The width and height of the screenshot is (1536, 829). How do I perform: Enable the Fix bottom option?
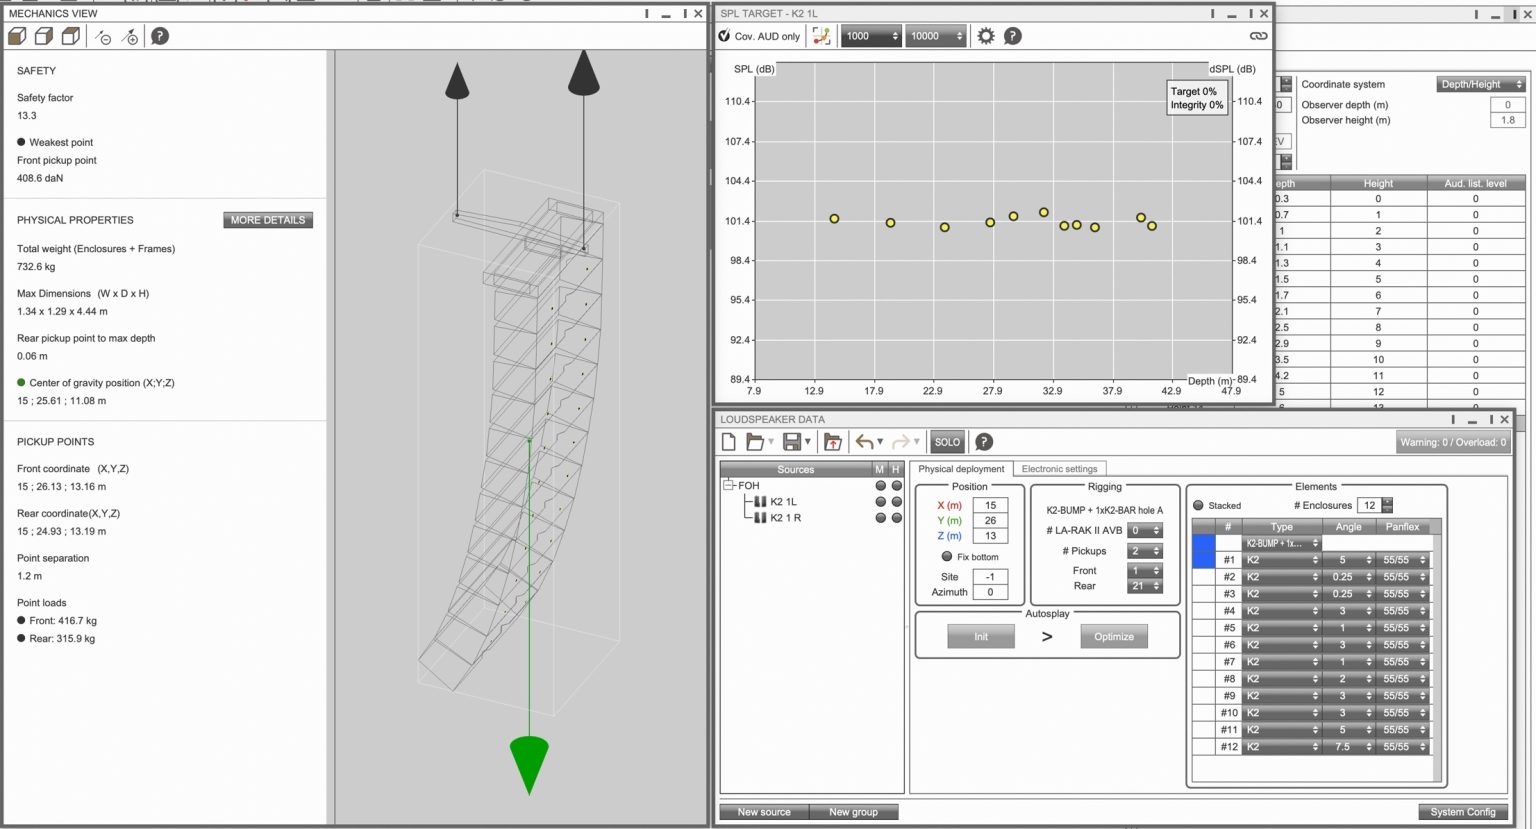[947, 557]
